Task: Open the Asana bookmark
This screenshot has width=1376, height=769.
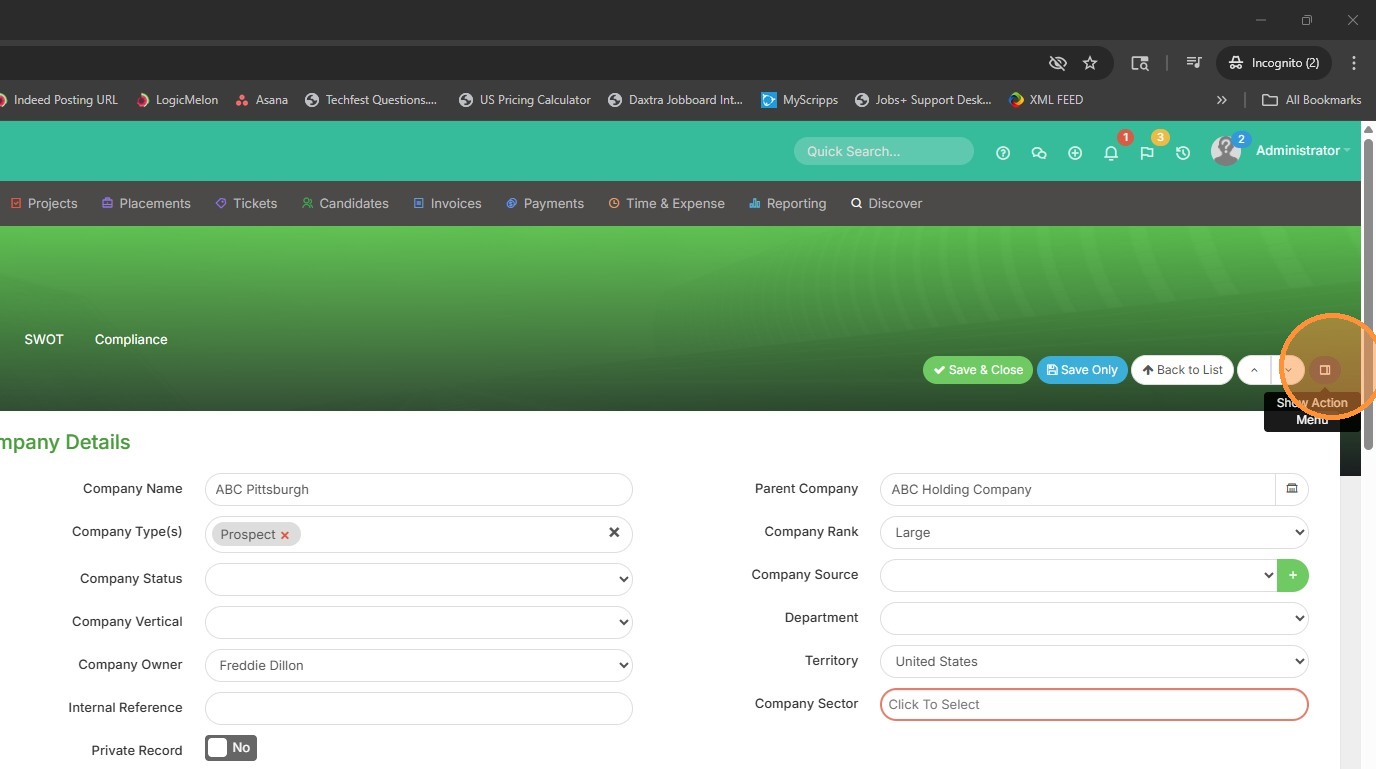Action: (261, 100)
